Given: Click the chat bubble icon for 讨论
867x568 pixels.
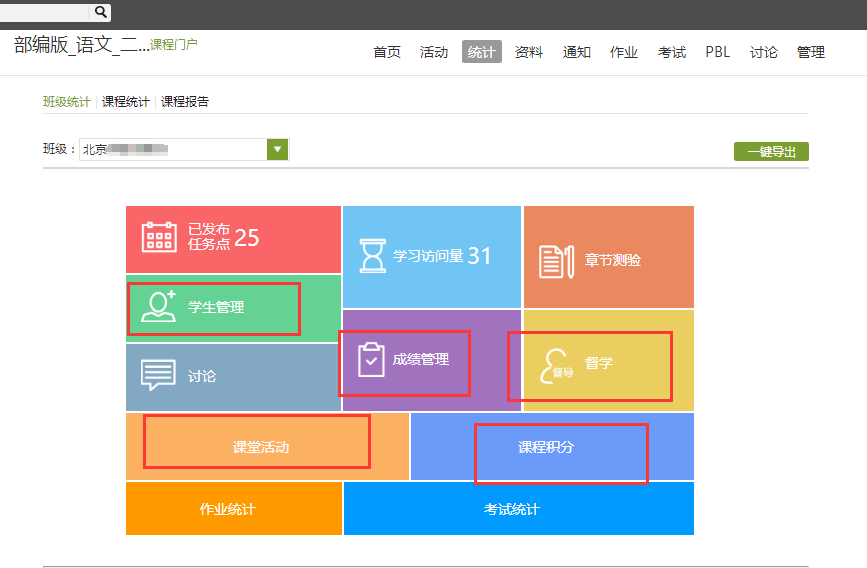Looking at the screenshot, I should click(158, 376).
